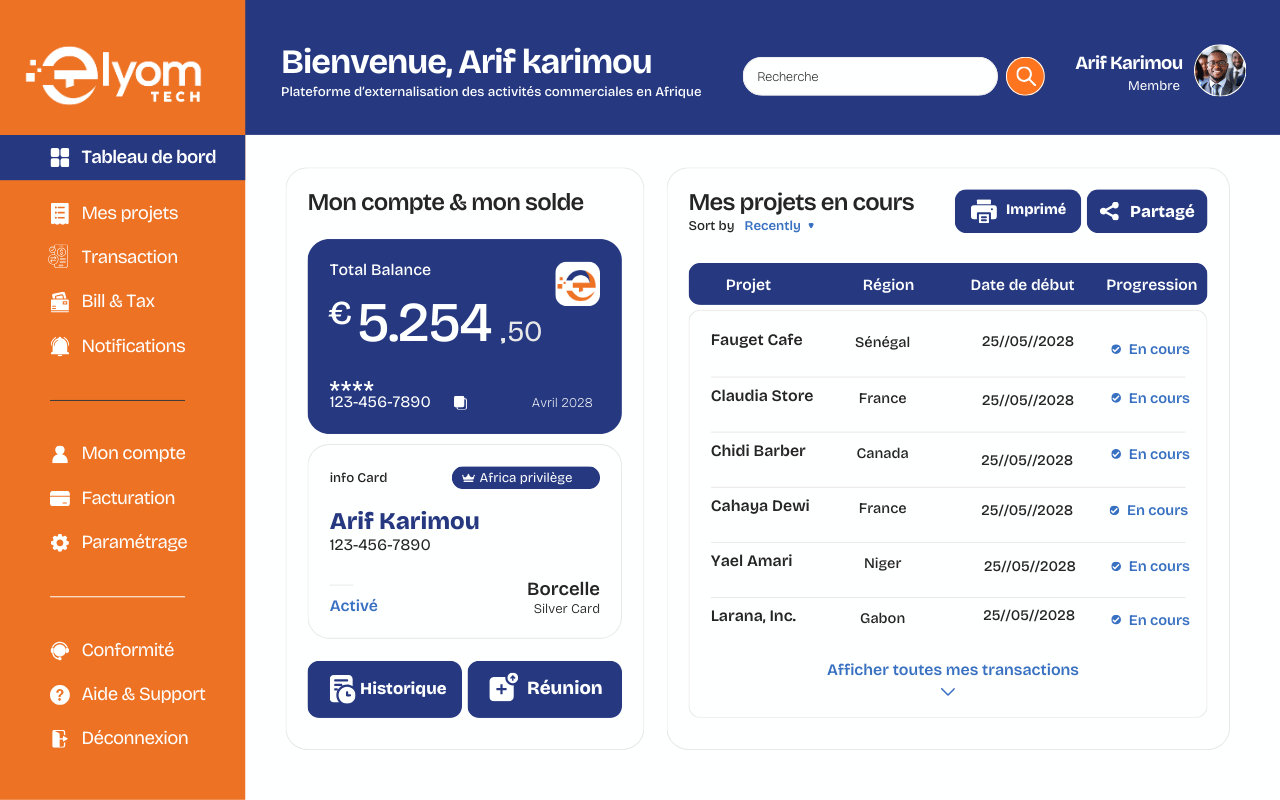Click into the Recherche search field
The image size is (1280, 800).
tap(868, 77)
